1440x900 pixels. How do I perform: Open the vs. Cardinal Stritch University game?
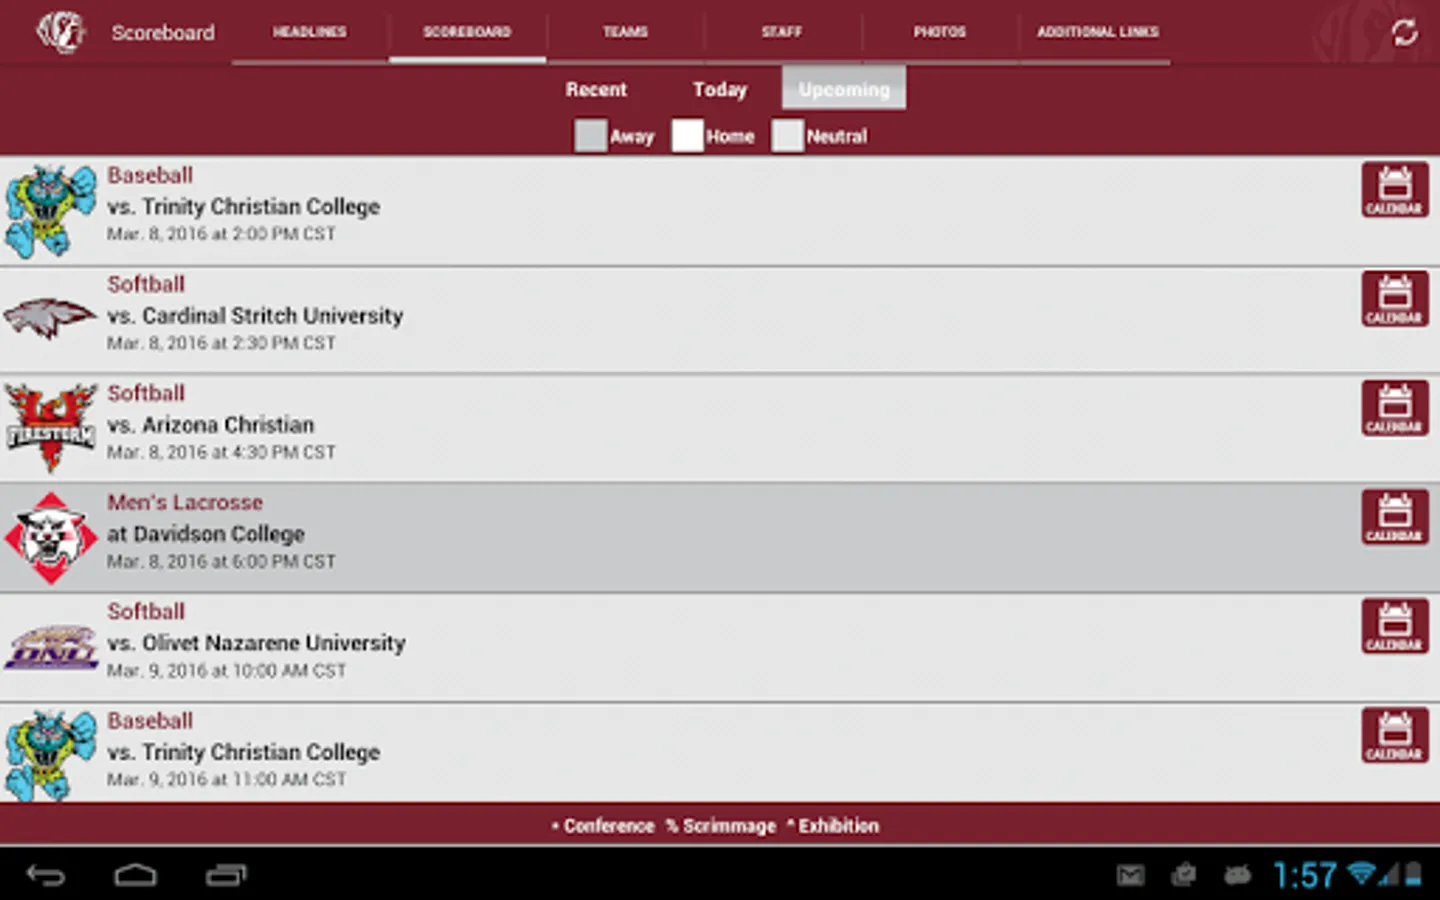(x=720, y=320)
